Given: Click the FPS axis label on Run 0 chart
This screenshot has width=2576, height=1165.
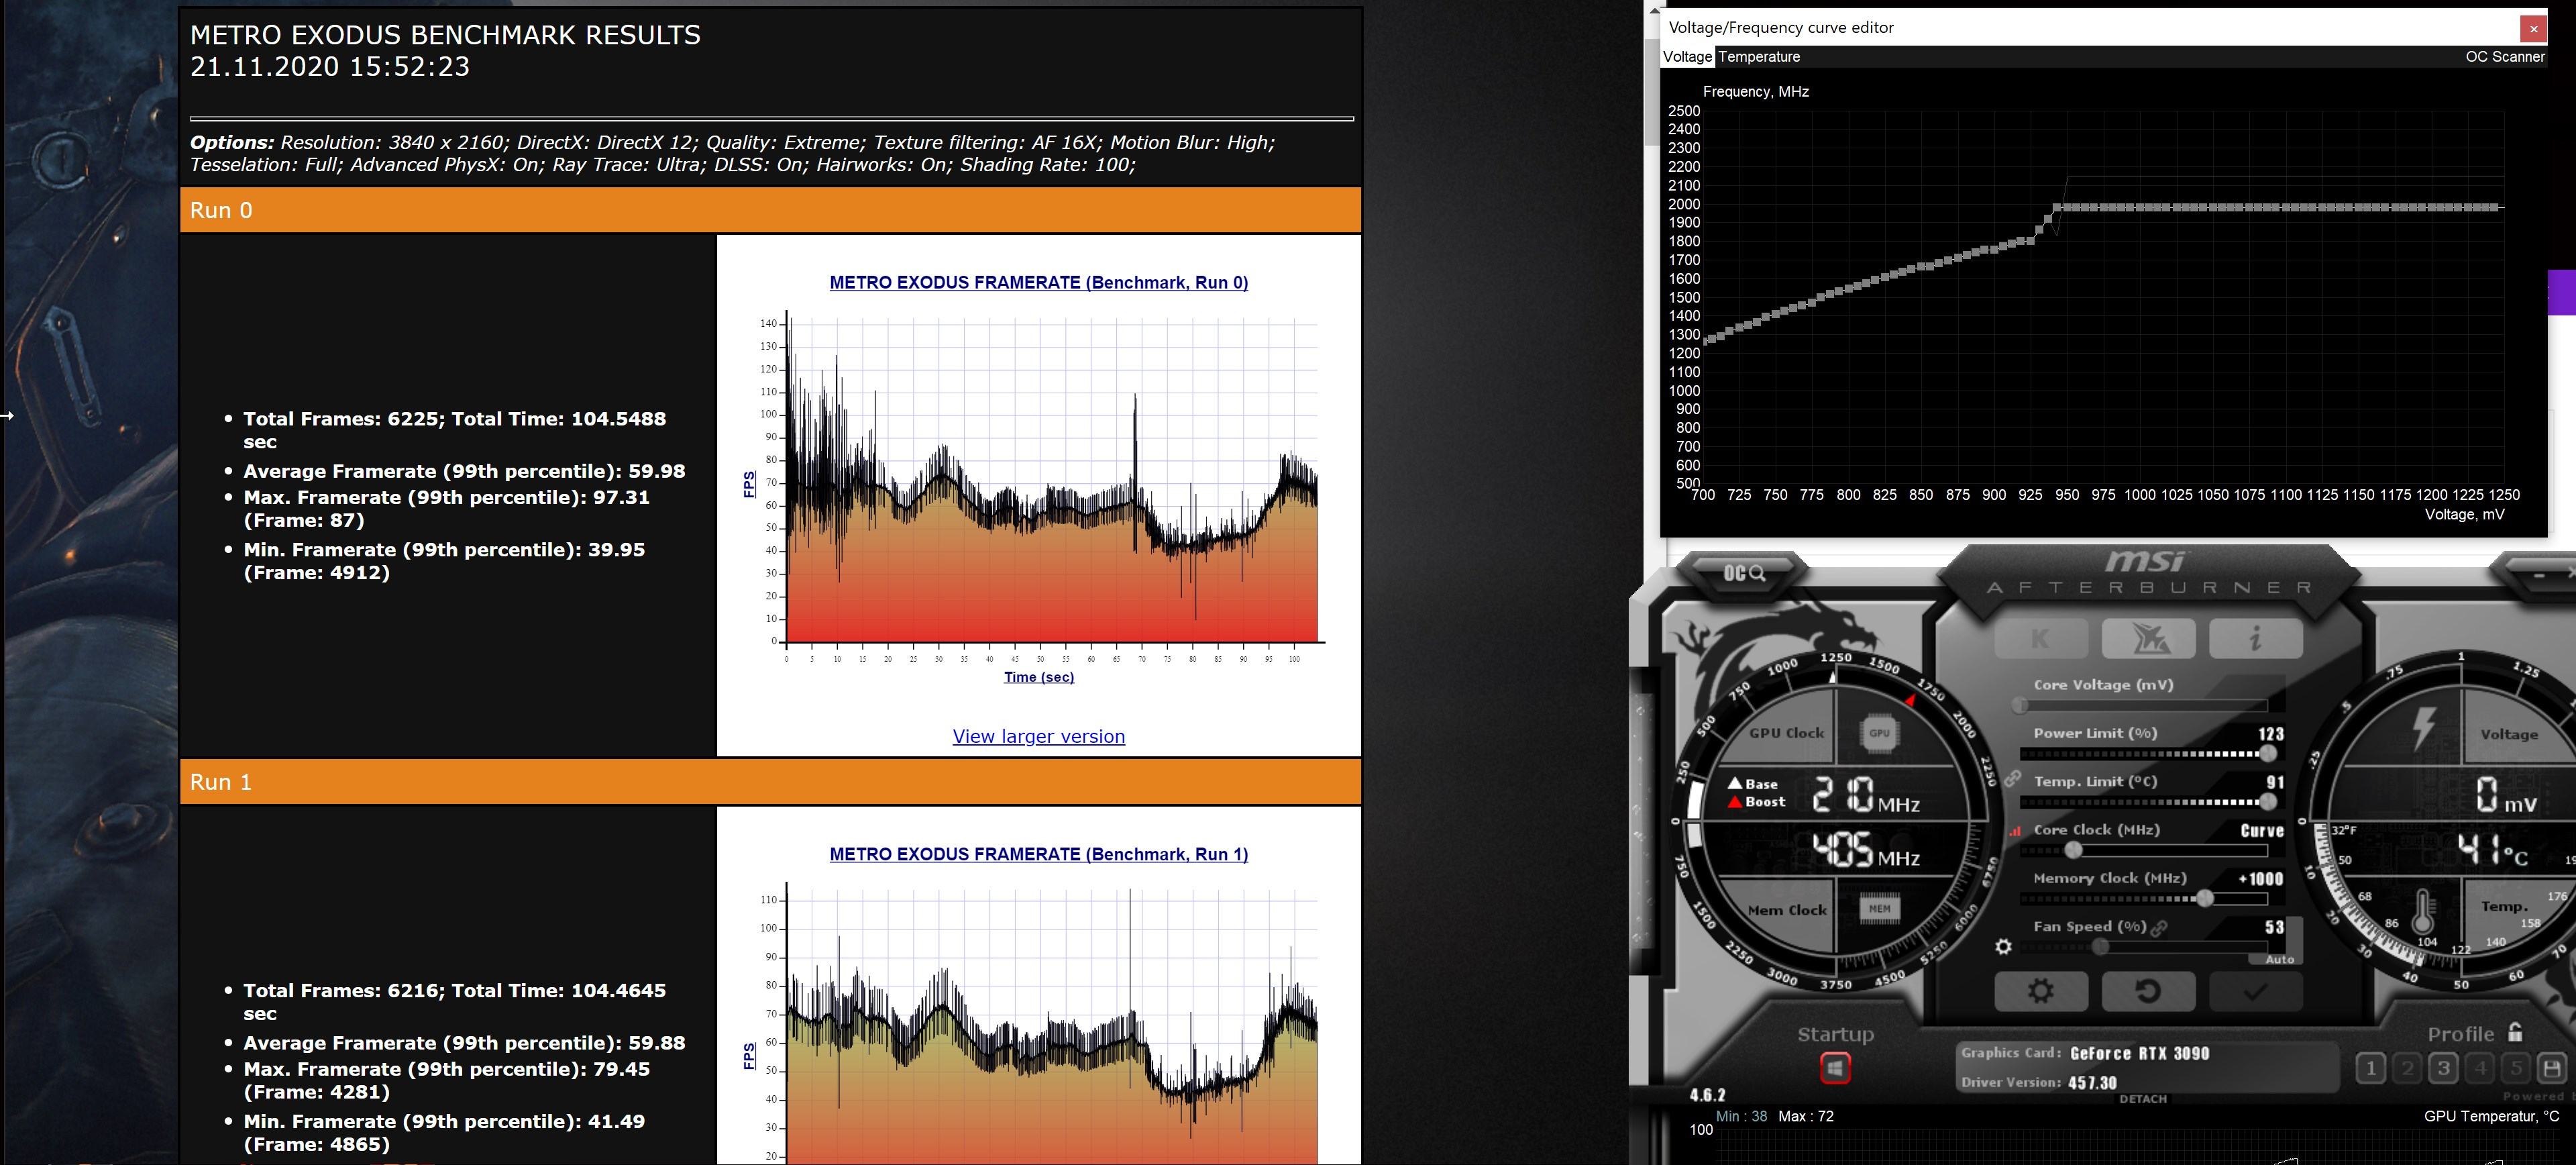Looking at the screenshot, I should tap(749, 484).
